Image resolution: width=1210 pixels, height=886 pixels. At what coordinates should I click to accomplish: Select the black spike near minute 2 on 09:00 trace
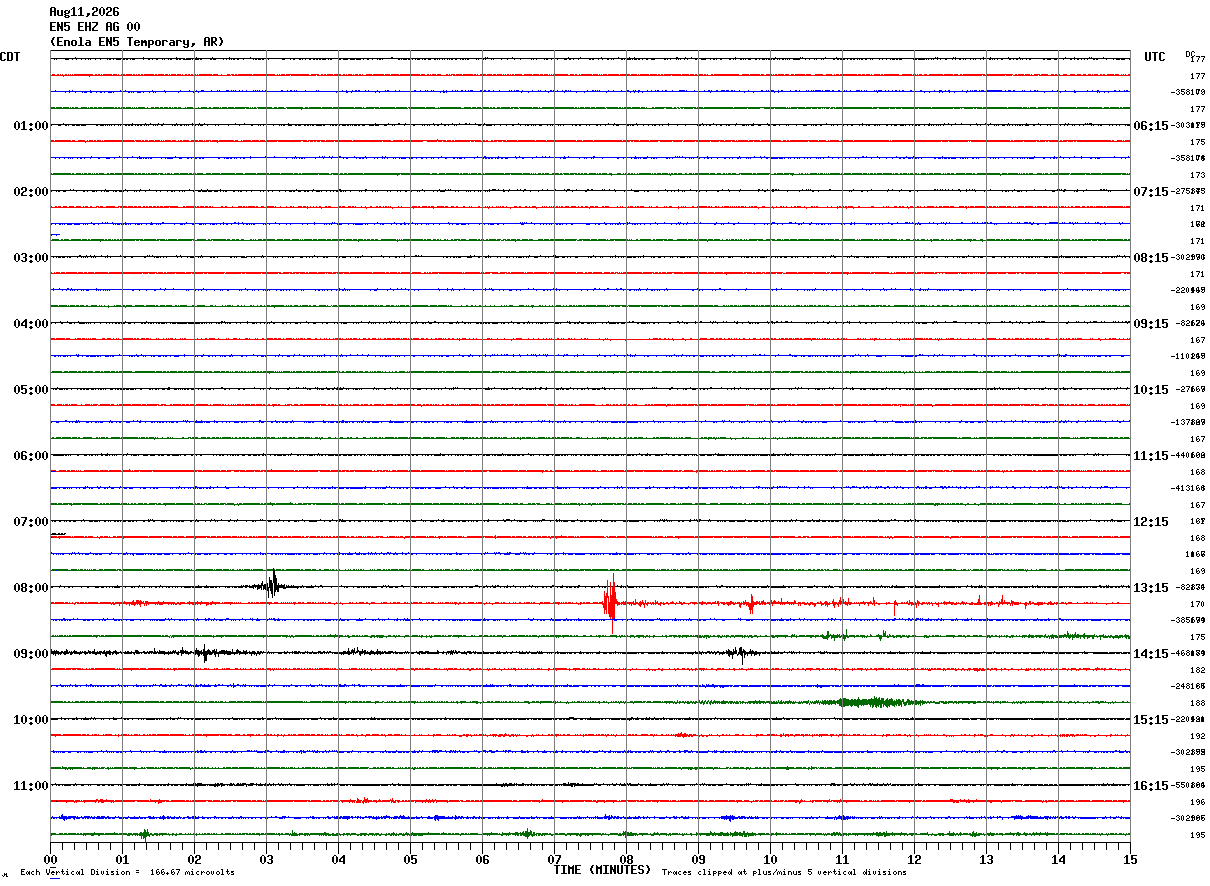[205, 653]
